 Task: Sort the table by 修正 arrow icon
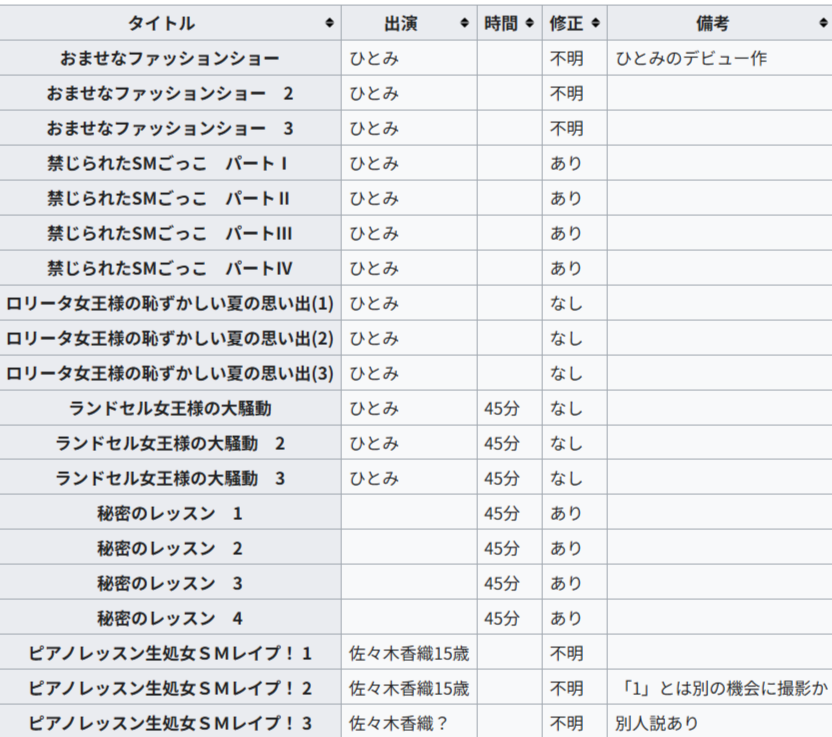595,23
